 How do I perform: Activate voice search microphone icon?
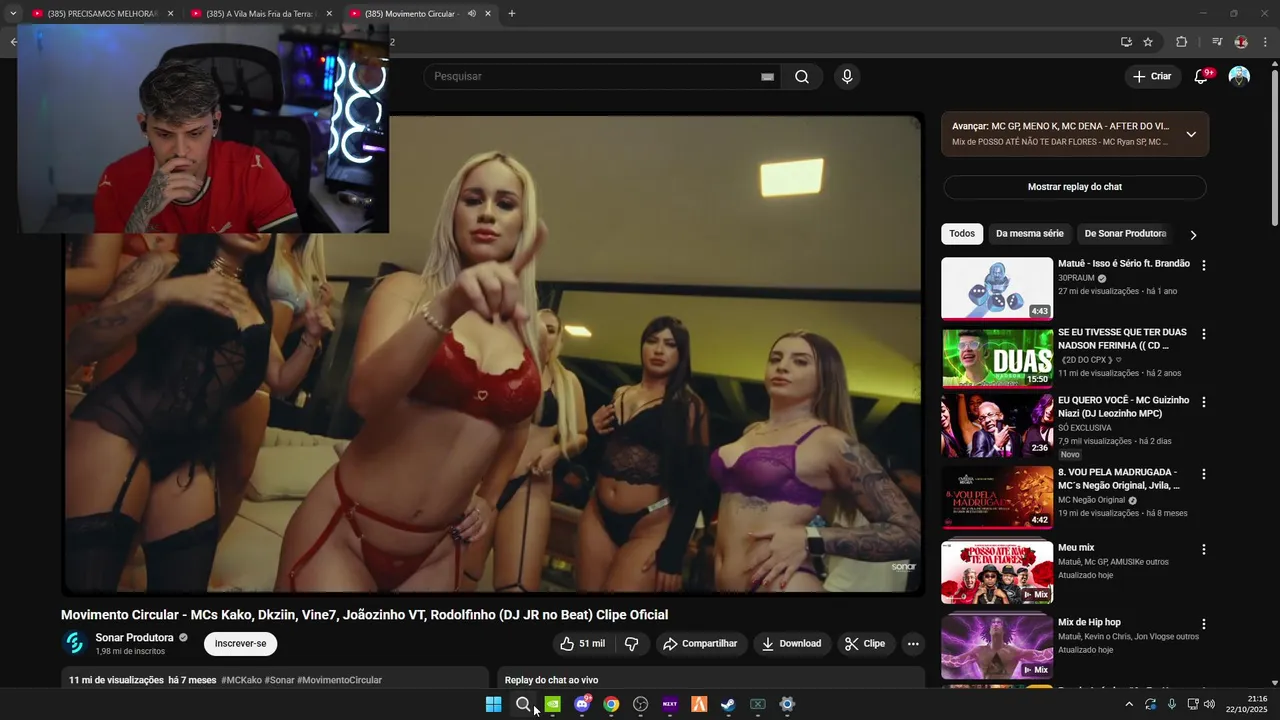tap(847, 77)
